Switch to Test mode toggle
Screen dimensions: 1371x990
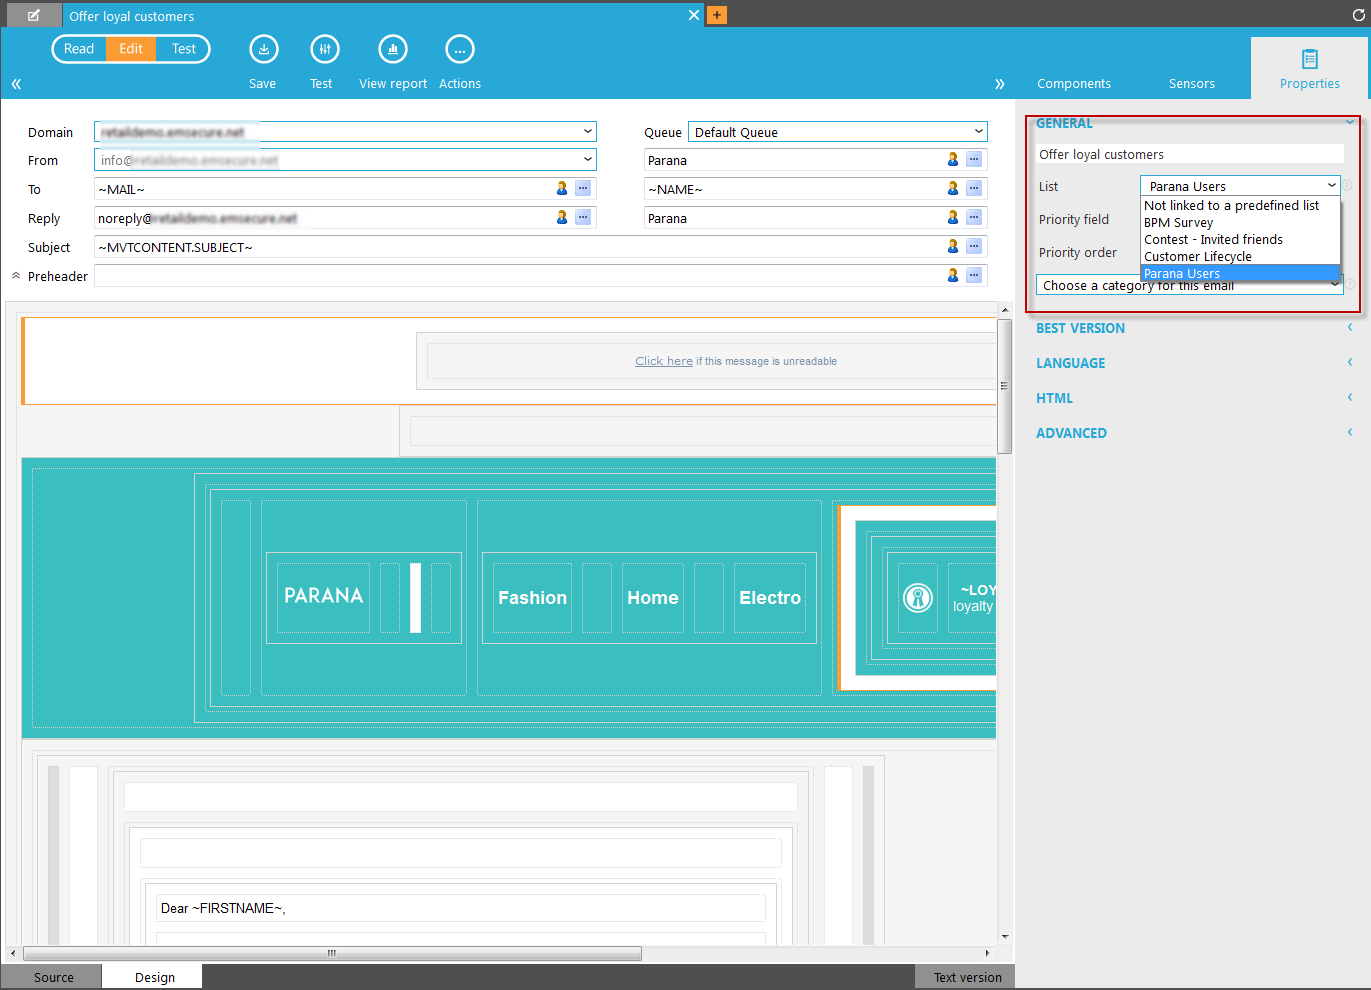coord(184,49)
